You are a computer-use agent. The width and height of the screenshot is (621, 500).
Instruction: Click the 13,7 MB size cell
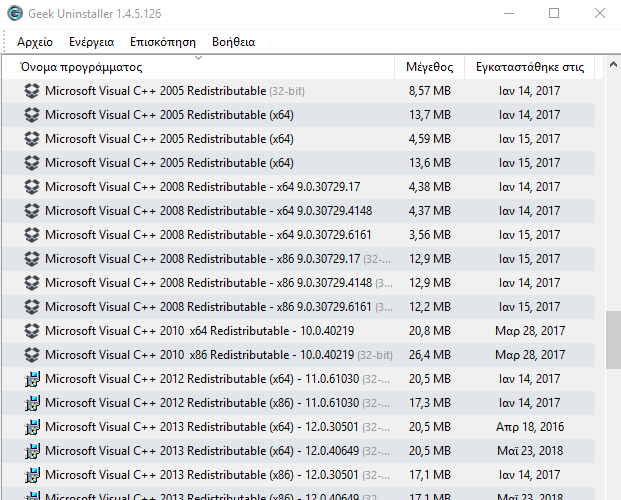(x=430, y=115)
